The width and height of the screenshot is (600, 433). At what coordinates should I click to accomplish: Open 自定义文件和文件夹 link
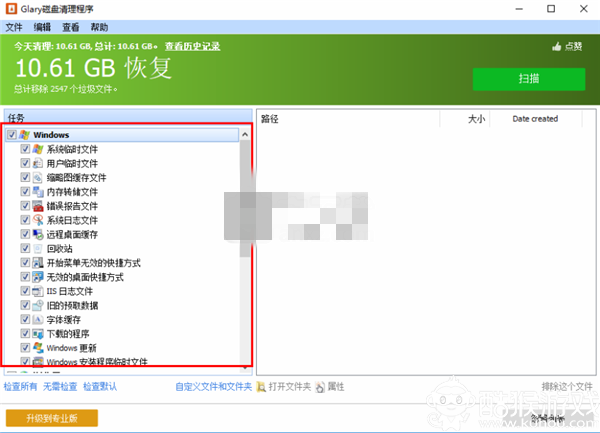214,387
